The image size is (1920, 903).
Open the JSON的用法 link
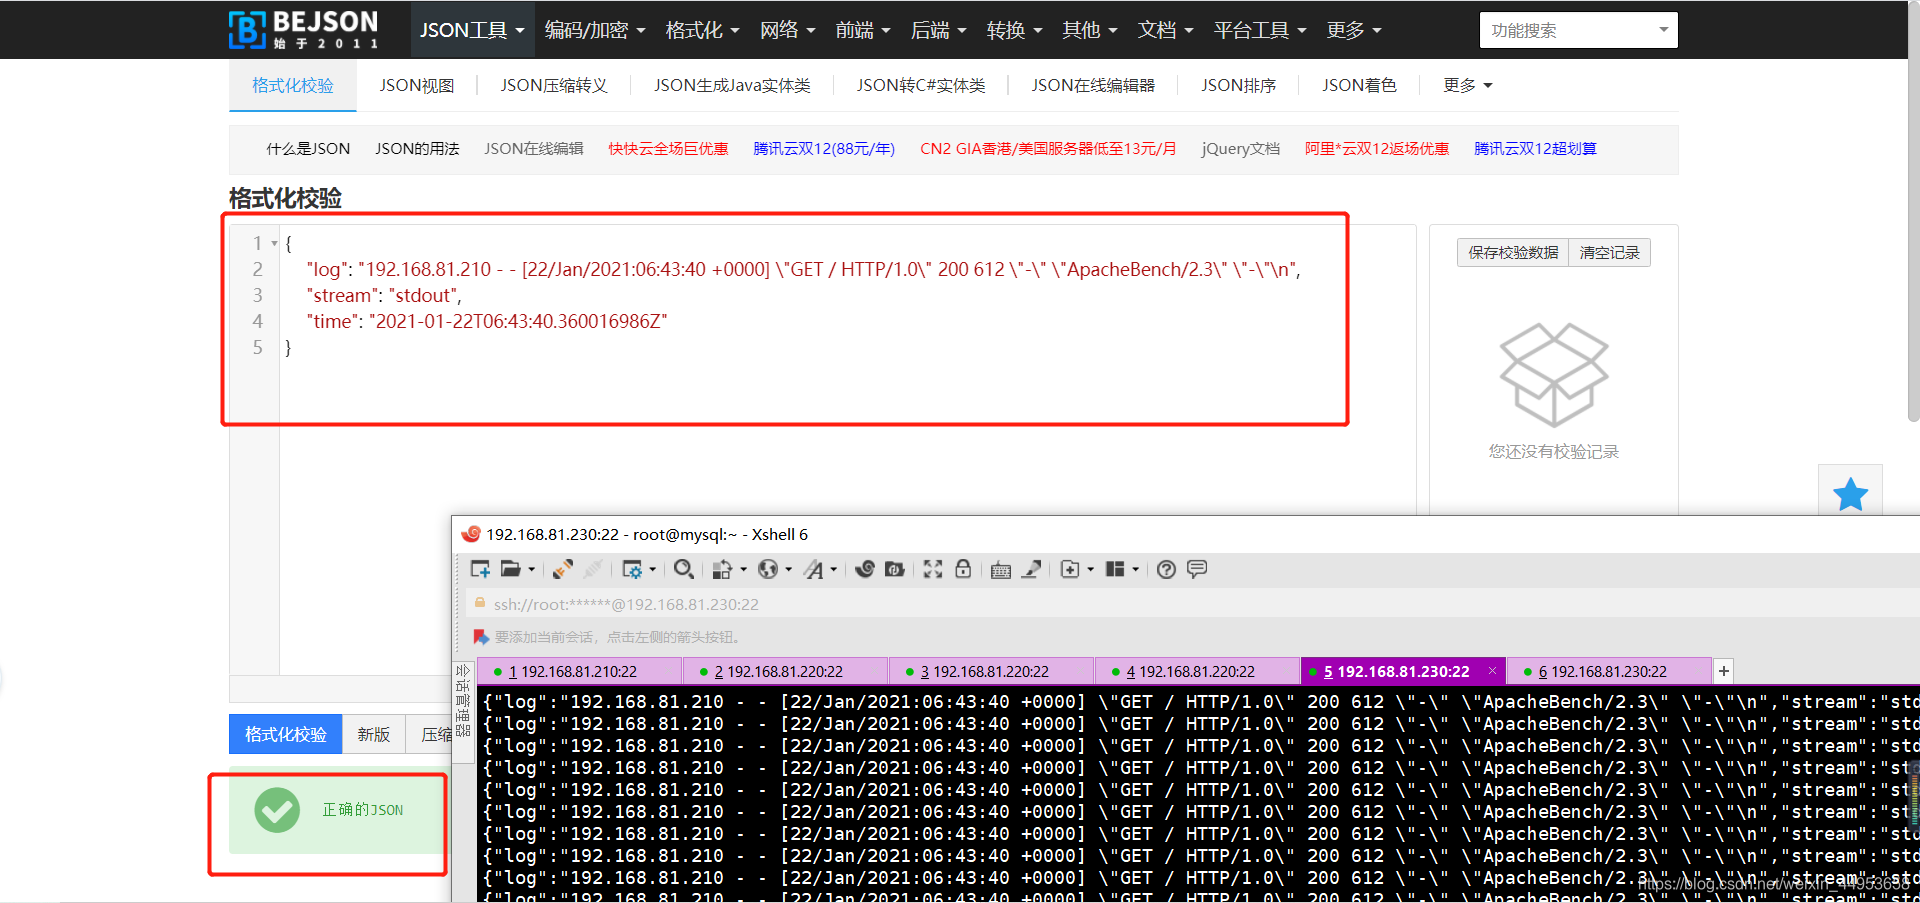click(x=417, y=149)
